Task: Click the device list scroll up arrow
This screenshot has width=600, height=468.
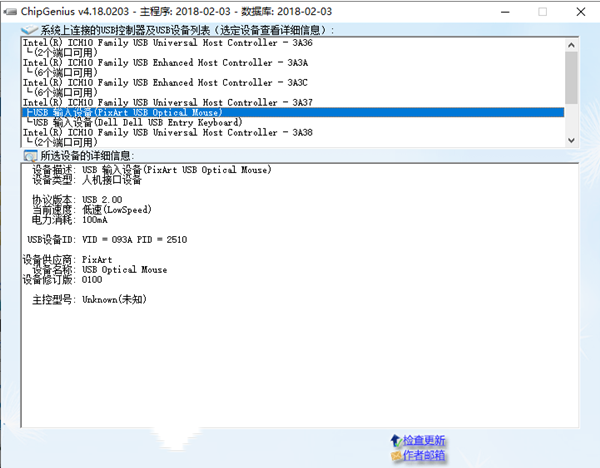Action: (x=571, y=45)
